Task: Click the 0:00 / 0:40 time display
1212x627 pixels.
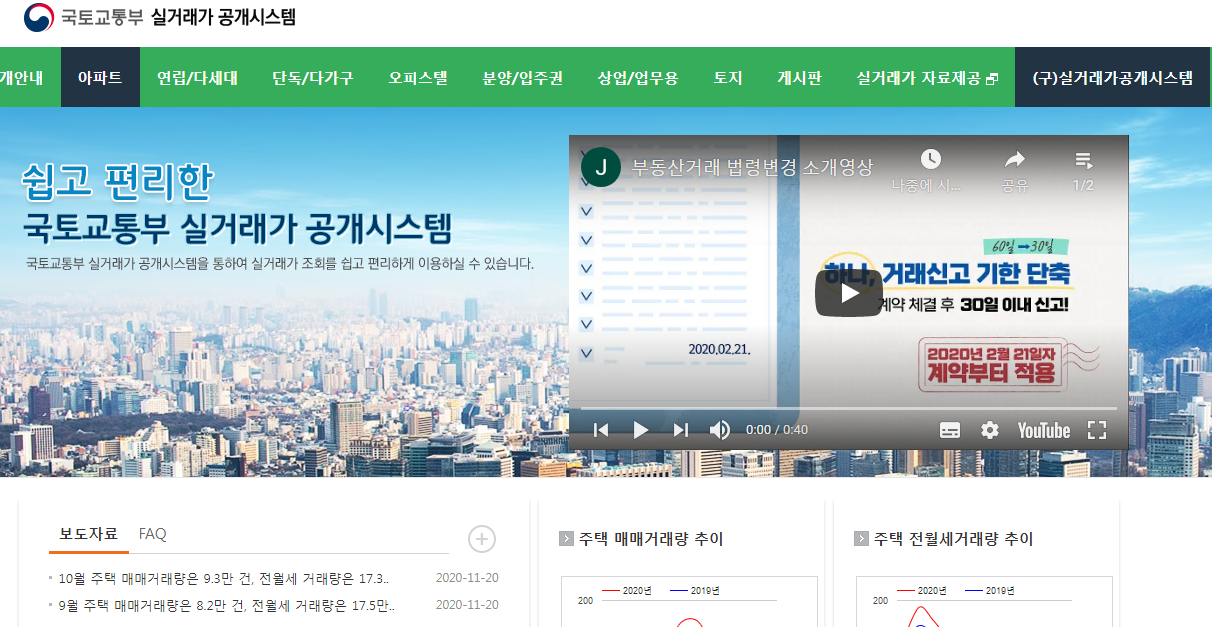Action: point(777,430)
